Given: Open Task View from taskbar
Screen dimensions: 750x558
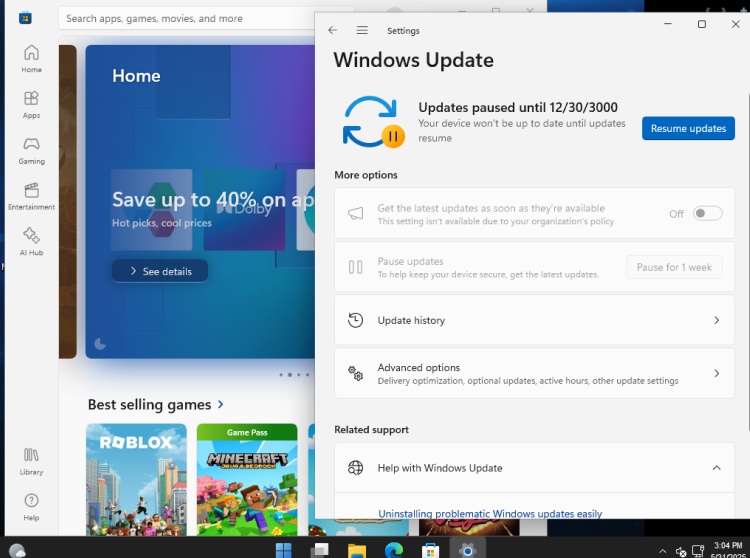Looking at the screenshot, I should (x=320, y=550).
